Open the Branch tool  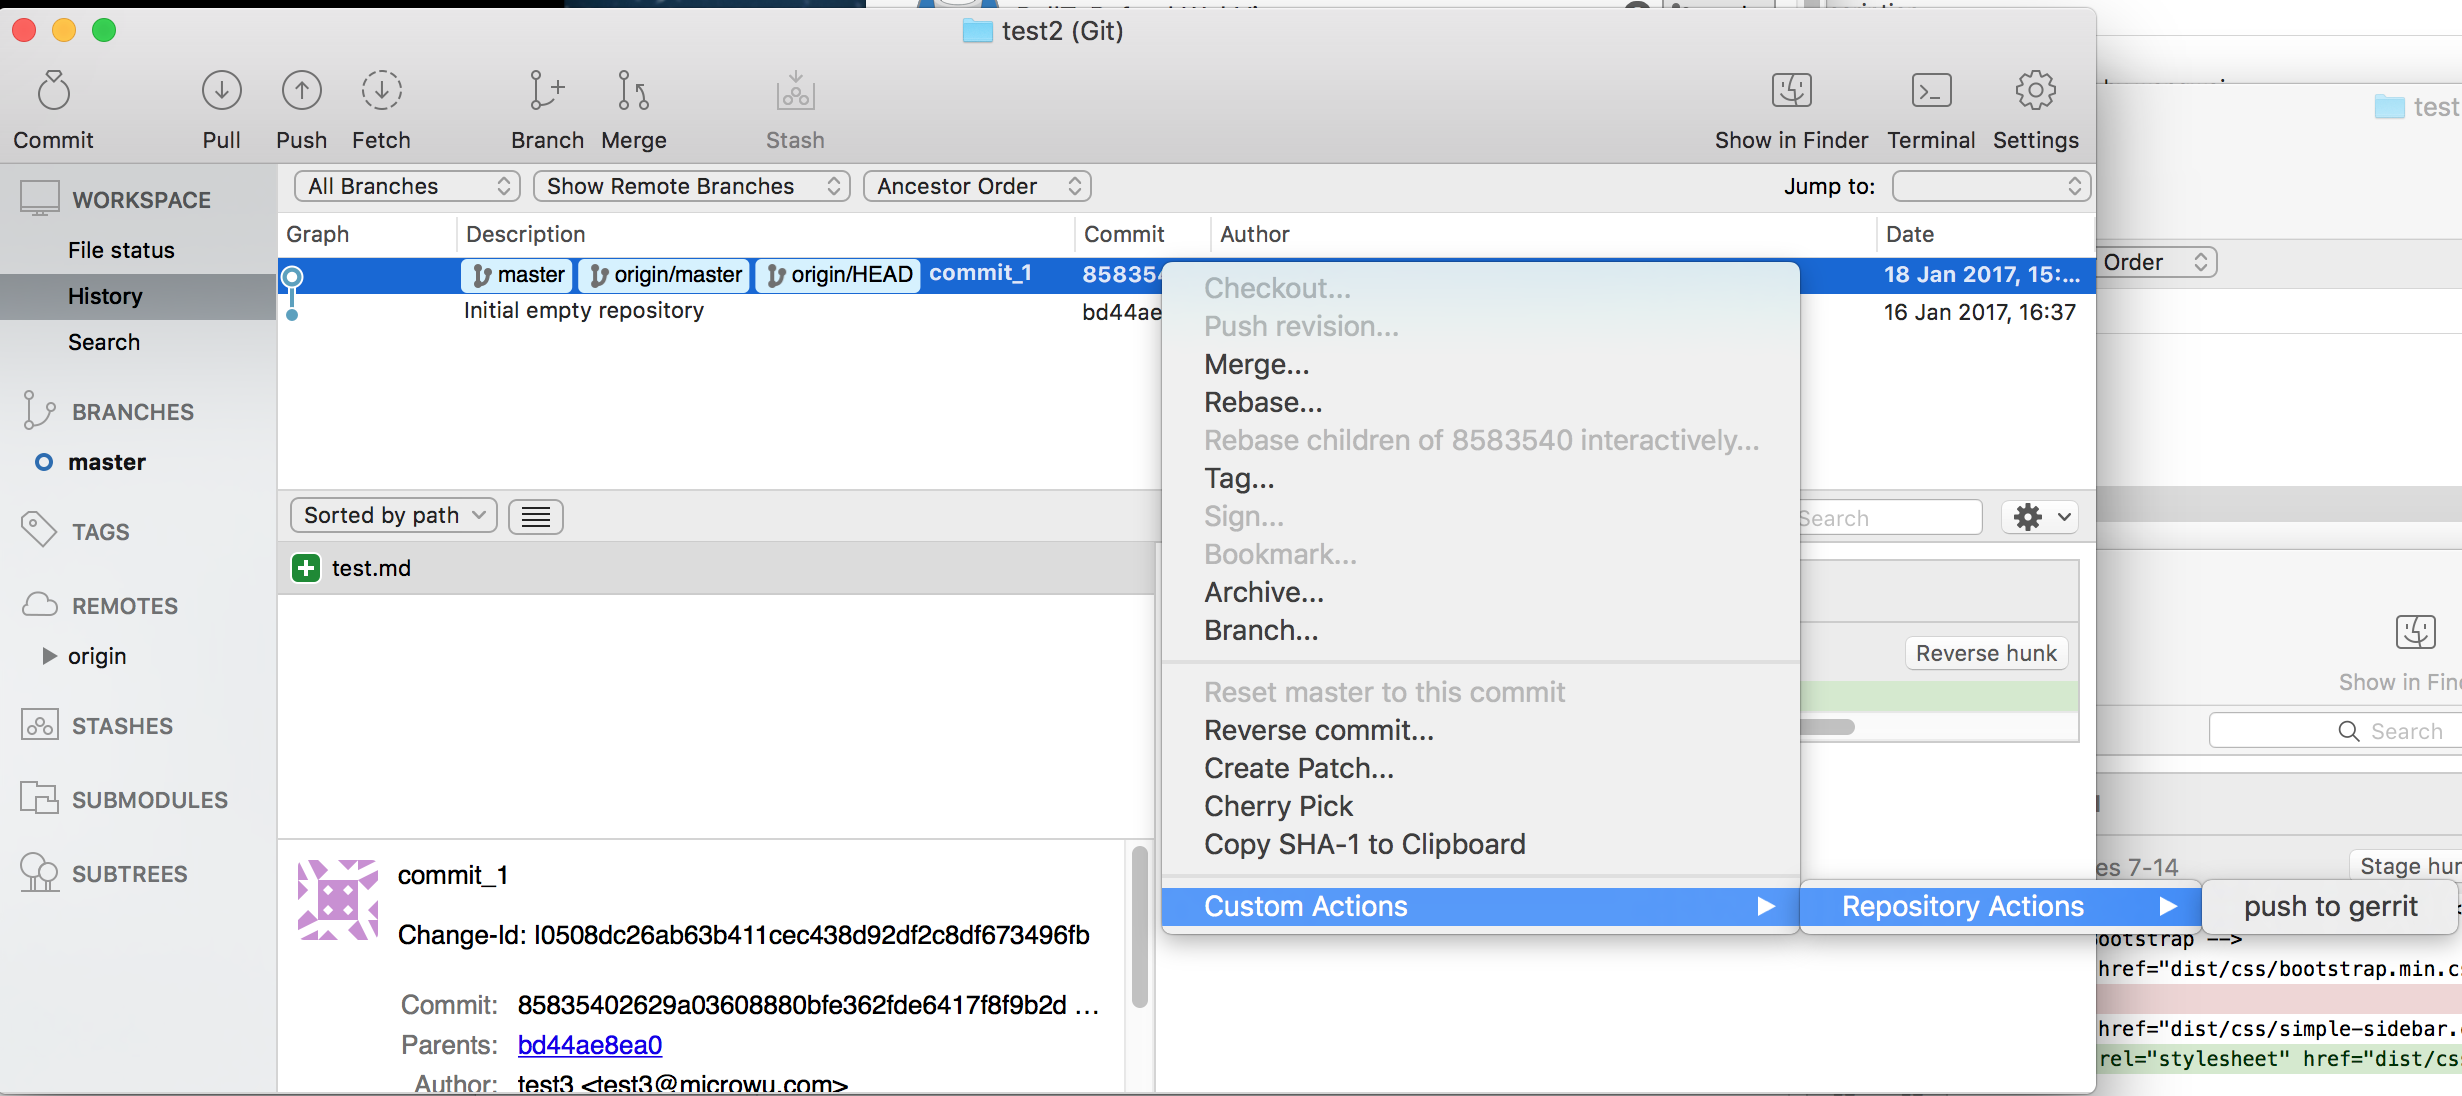(547, 92)
